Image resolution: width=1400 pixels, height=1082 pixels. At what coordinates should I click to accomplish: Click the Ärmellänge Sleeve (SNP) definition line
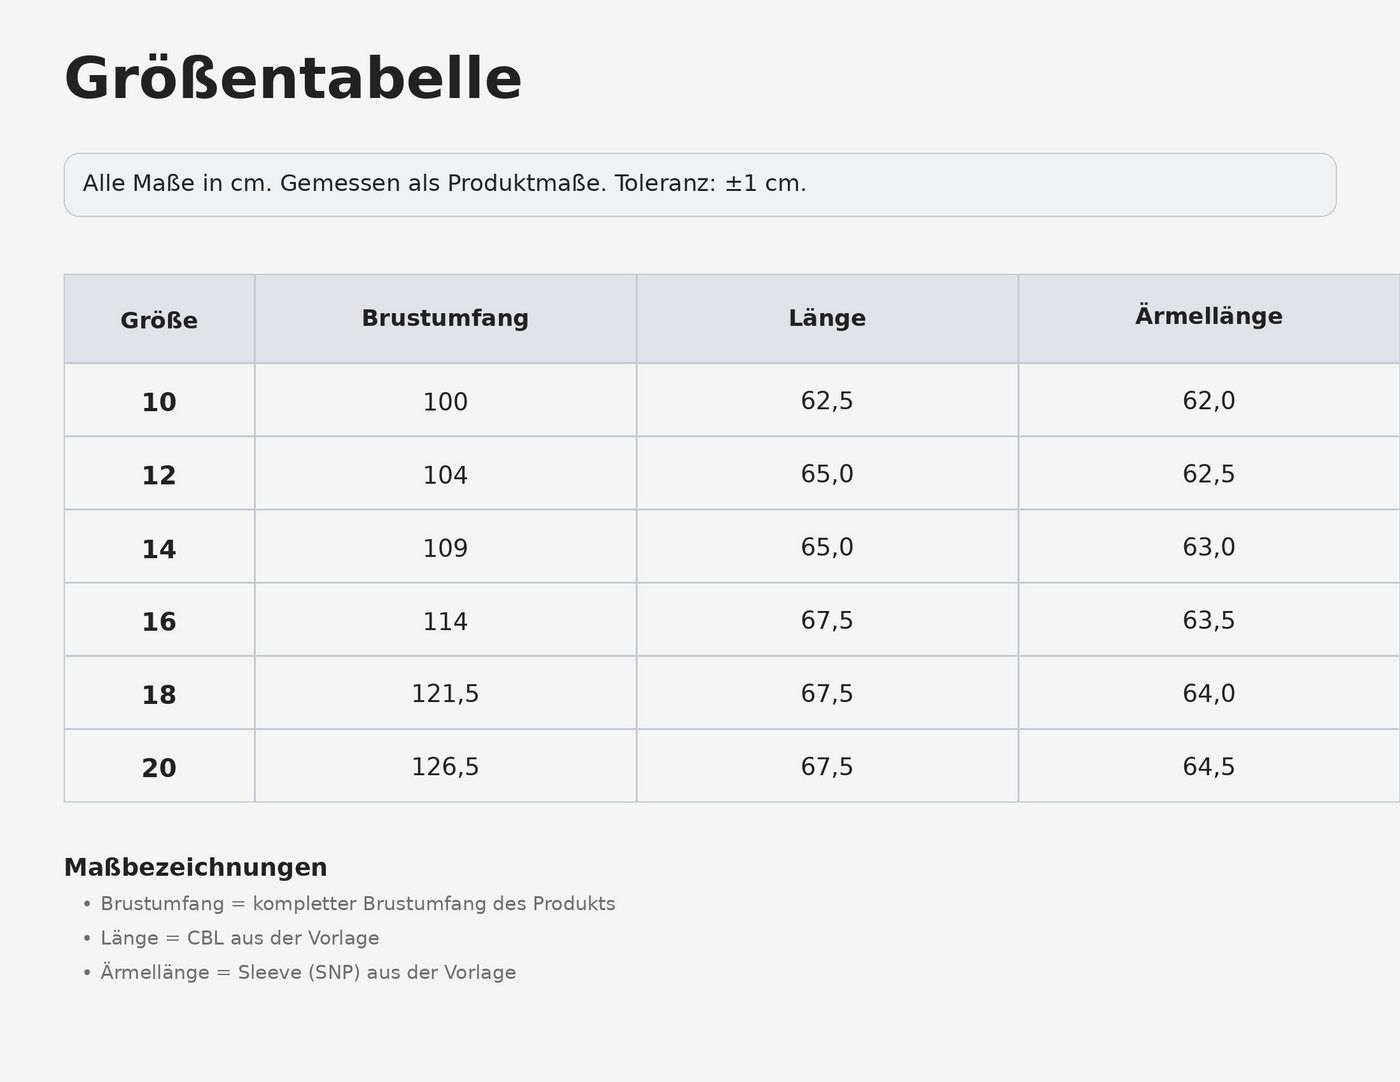[299, 972]
